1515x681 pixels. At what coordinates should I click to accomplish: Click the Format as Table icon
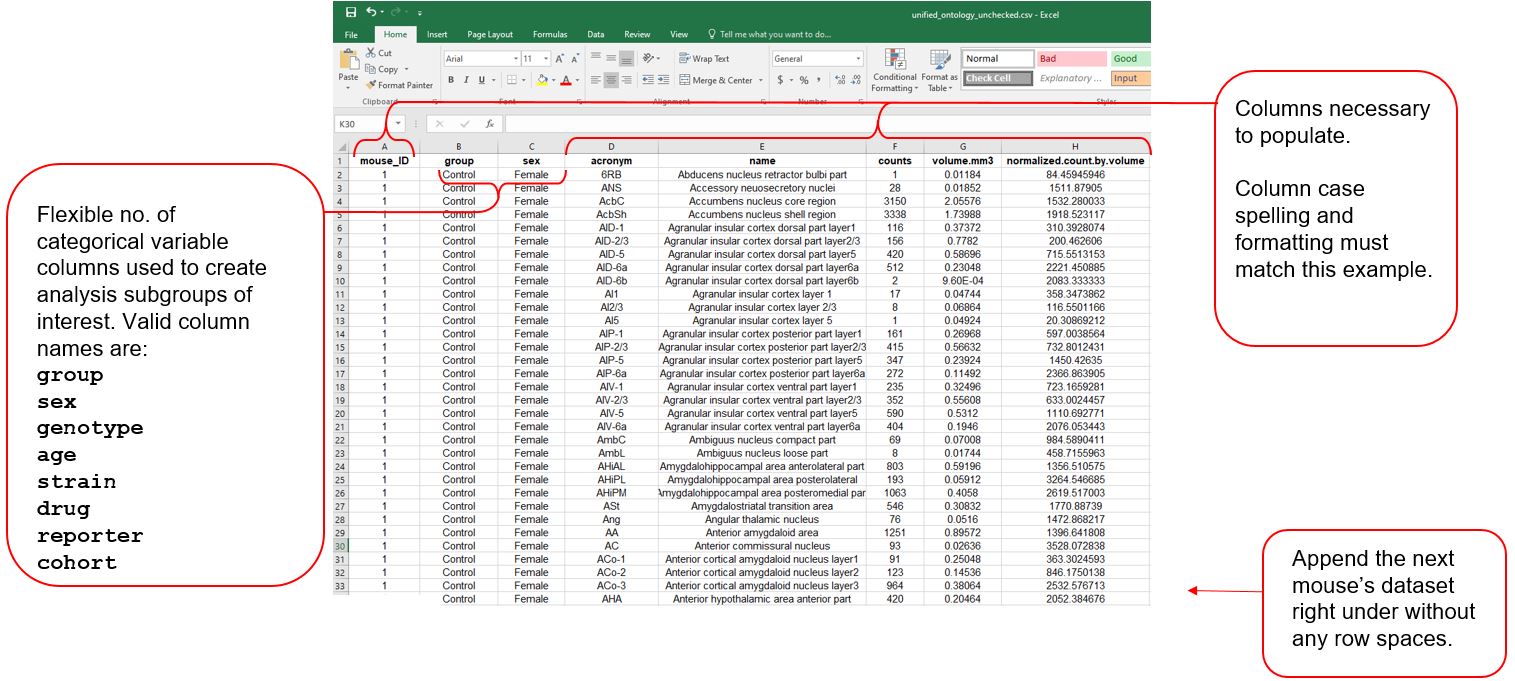pos(939,70)
